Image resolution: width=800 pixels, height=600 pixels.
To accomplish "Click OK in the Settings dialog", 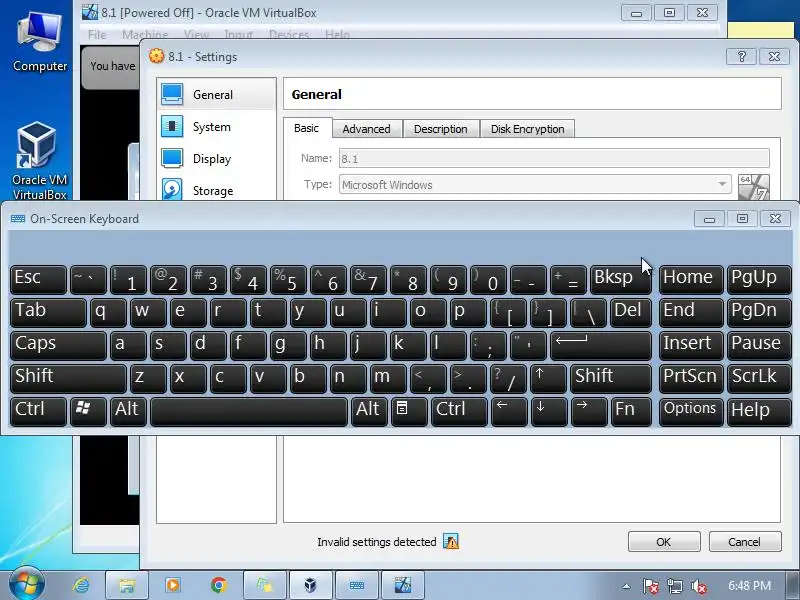I will (664, 541).
